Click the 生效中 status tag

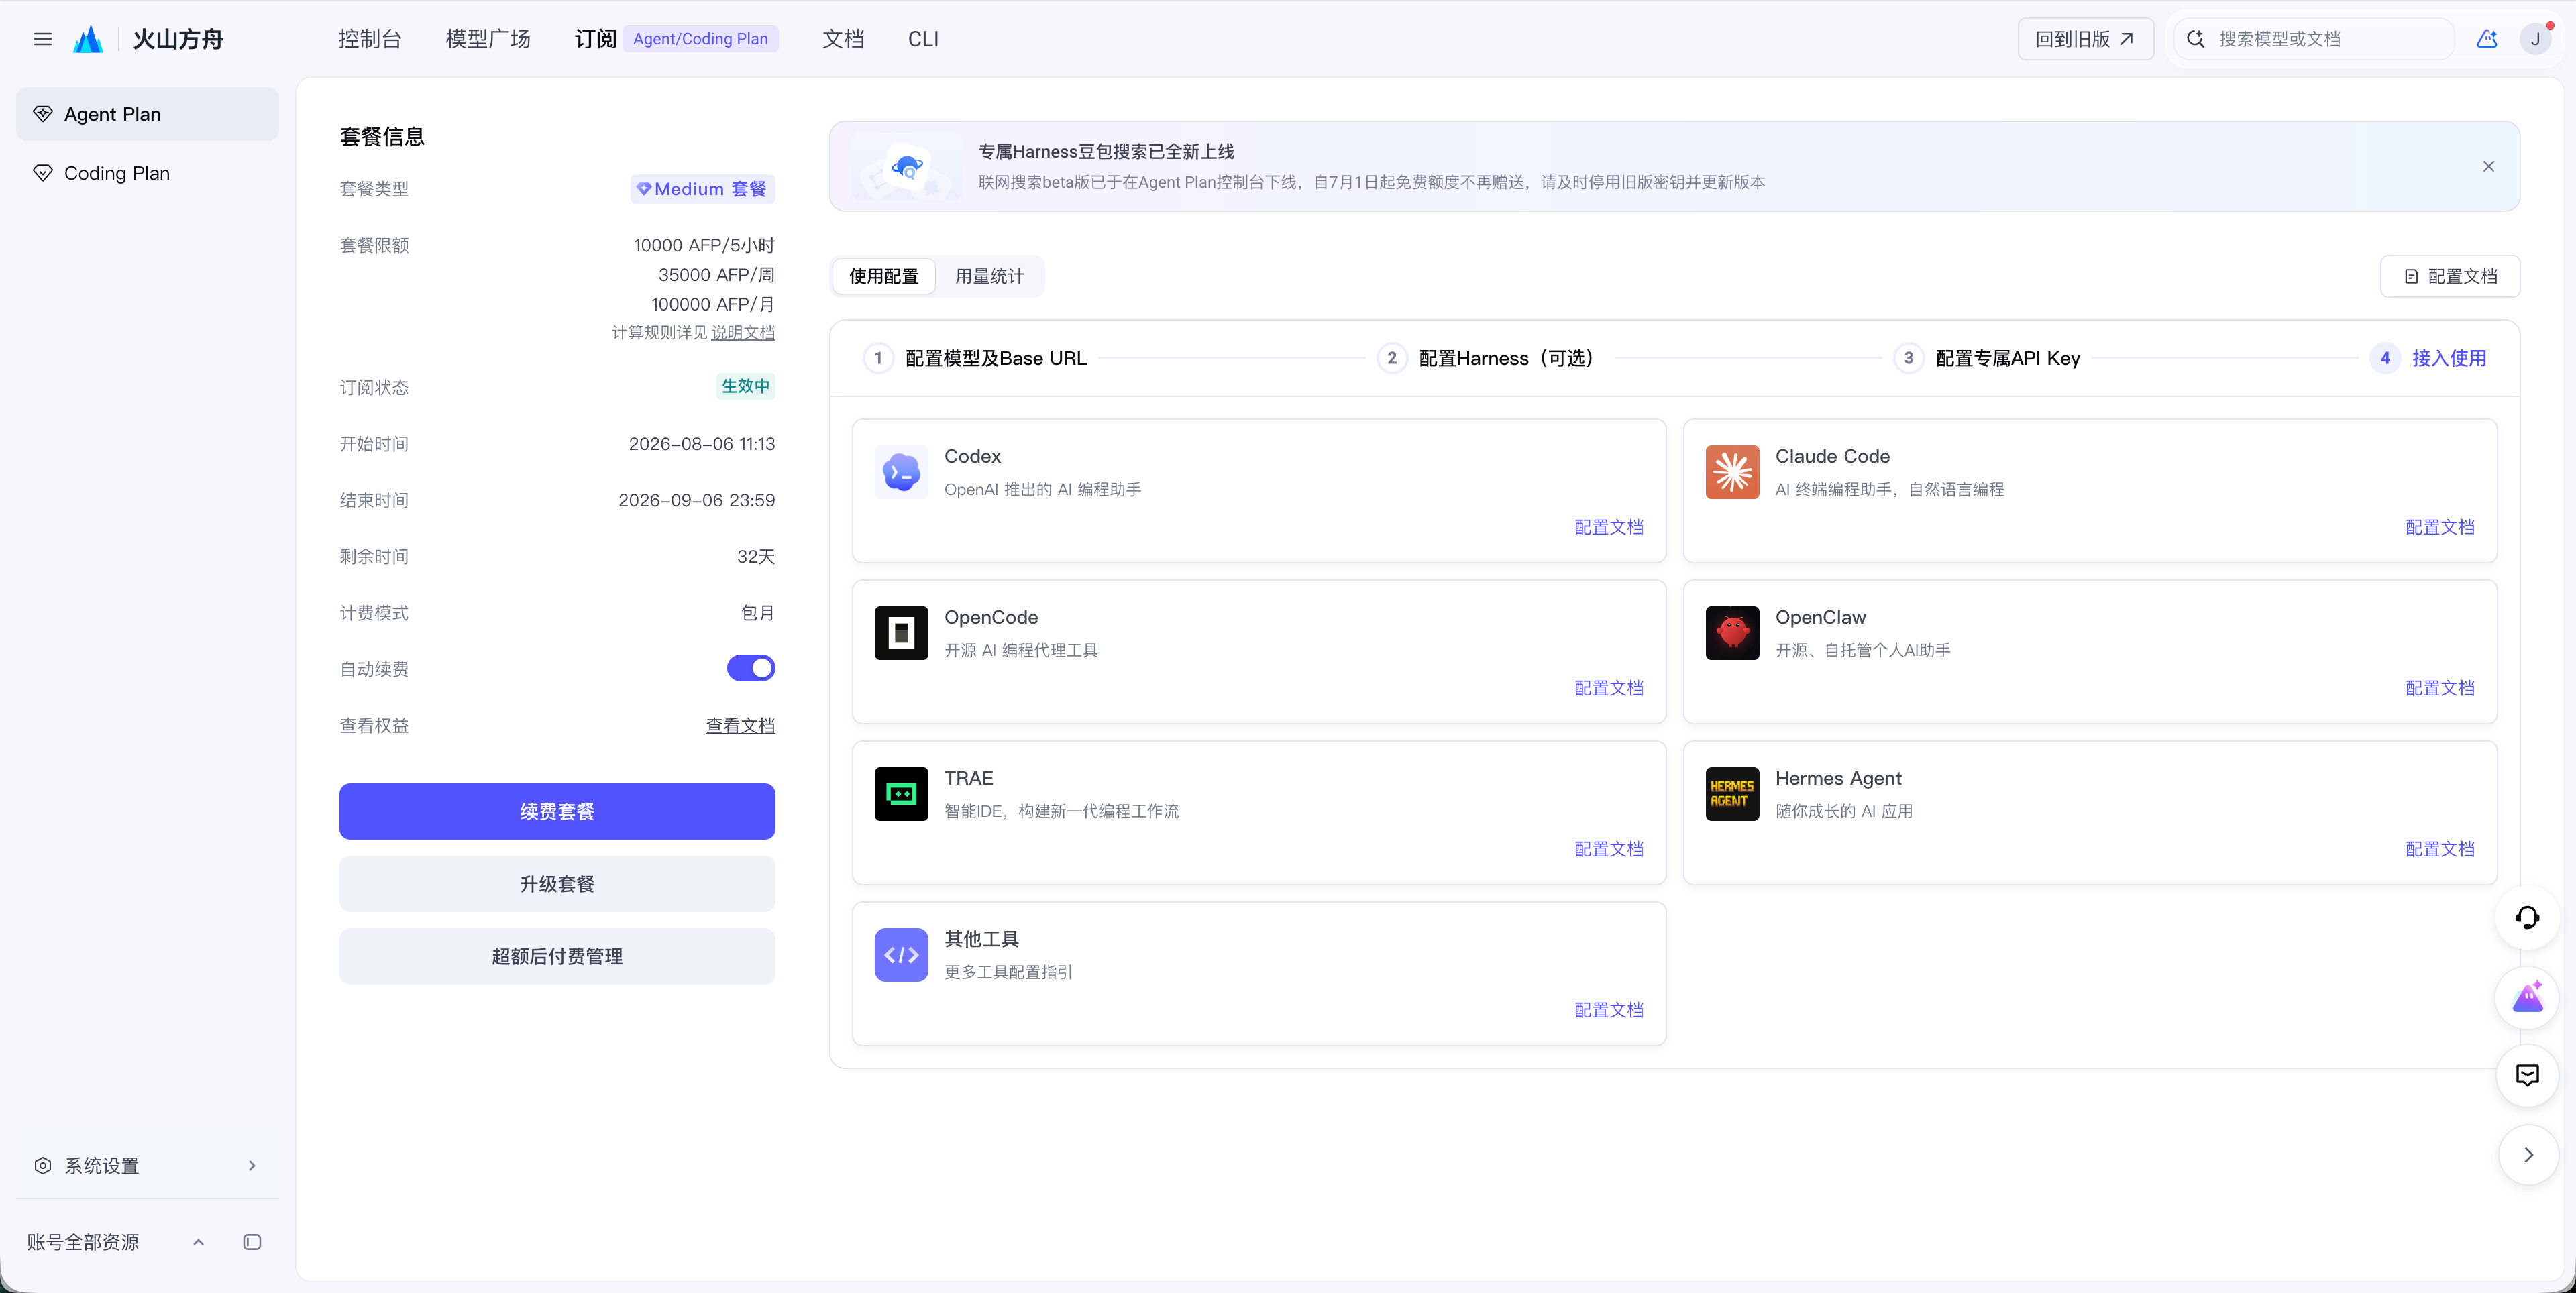745,386
